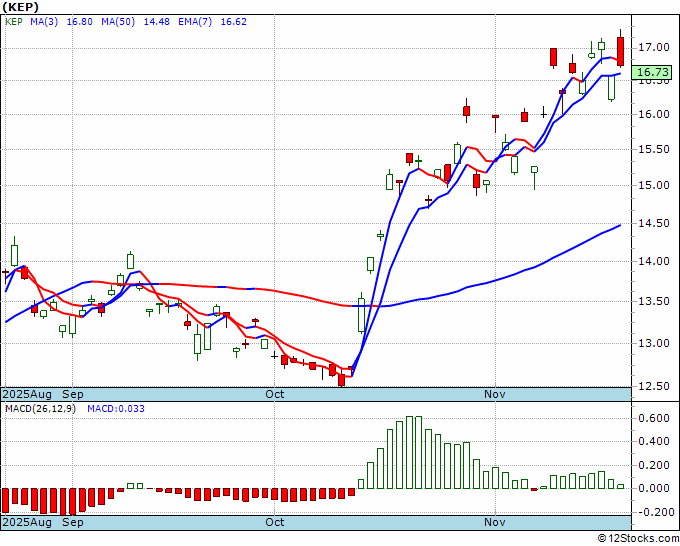The width and height of the screenshot is (680, 546).
Task: Select the MA(50) legend label
Action: coord(118,22)
